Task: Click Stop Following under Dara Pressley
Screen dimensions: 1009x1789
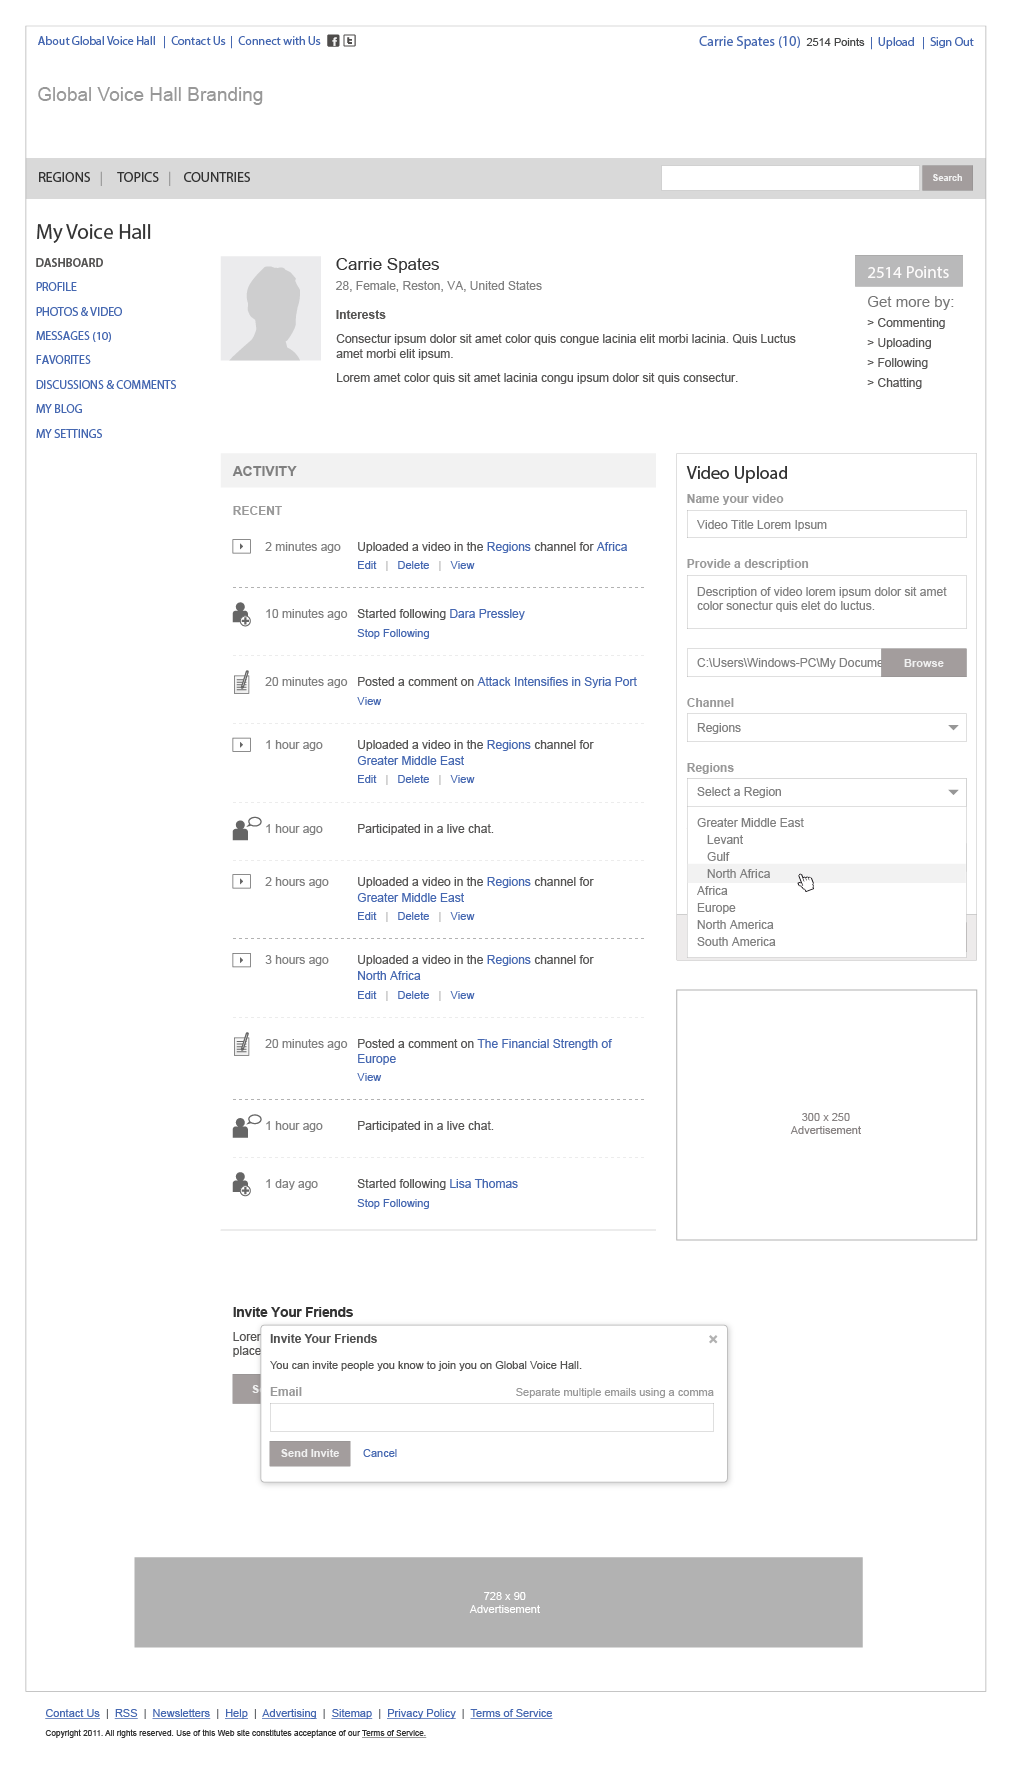Action: tap(393, 633)
